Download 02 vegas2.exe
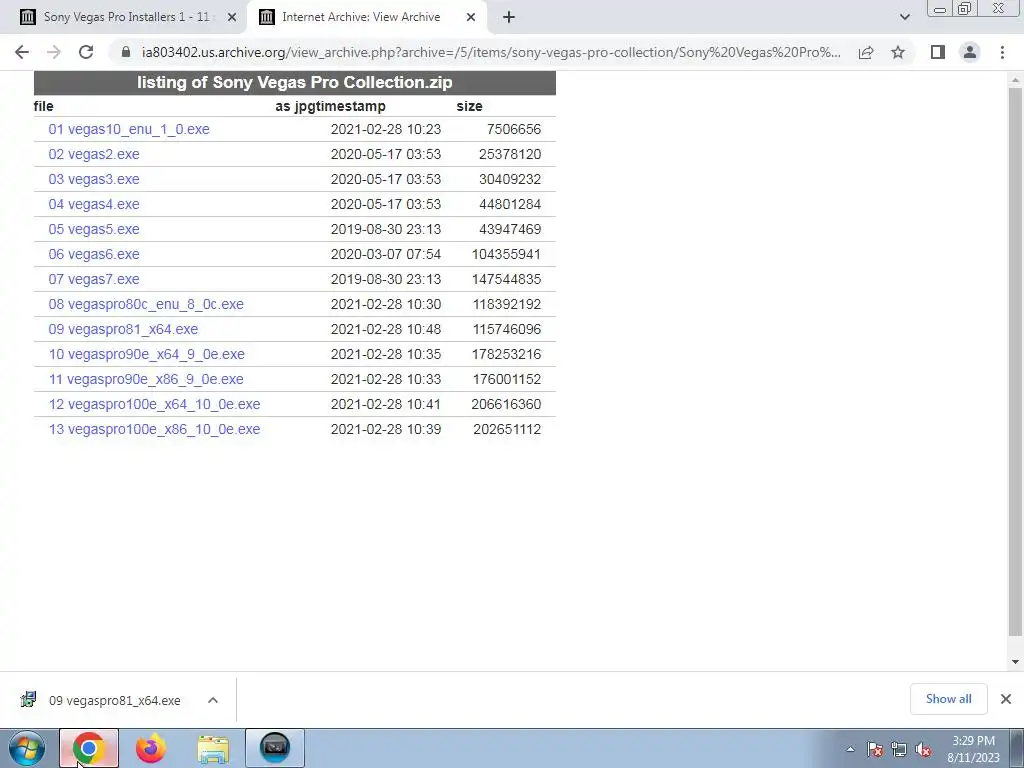 [93, 154]
